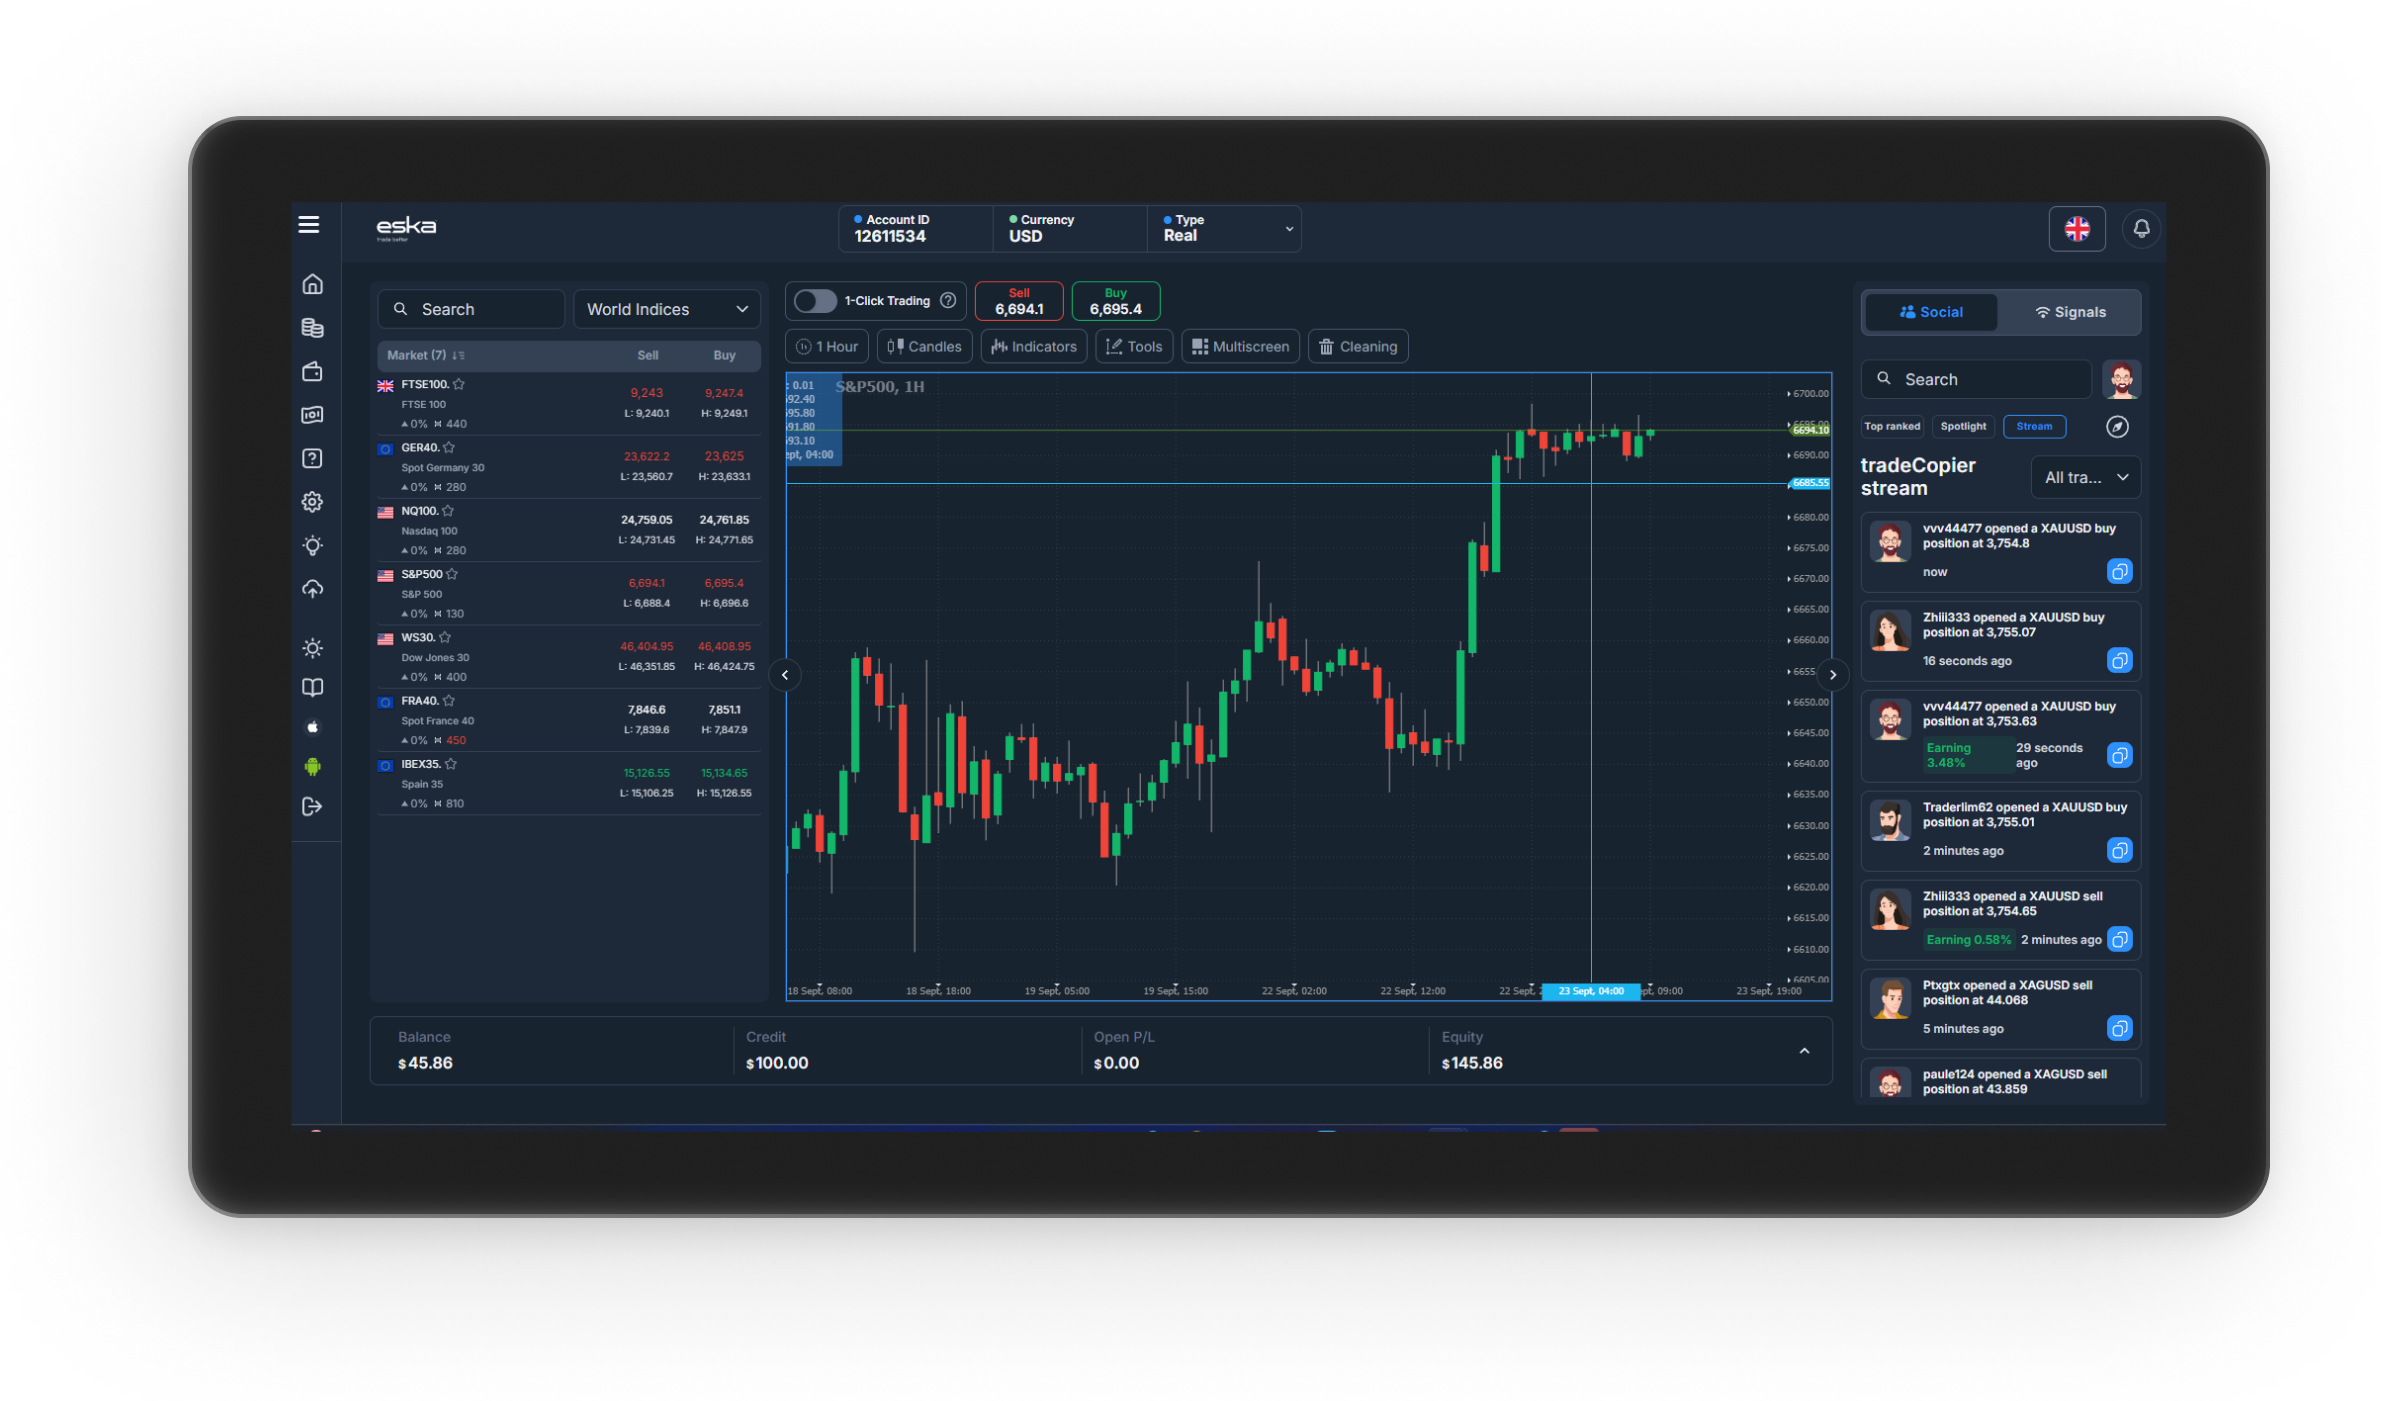Open the Indicators toolbar button
This screenshot has width=2381, height=1401.
pyautogui.click(x=1034, y=347)
